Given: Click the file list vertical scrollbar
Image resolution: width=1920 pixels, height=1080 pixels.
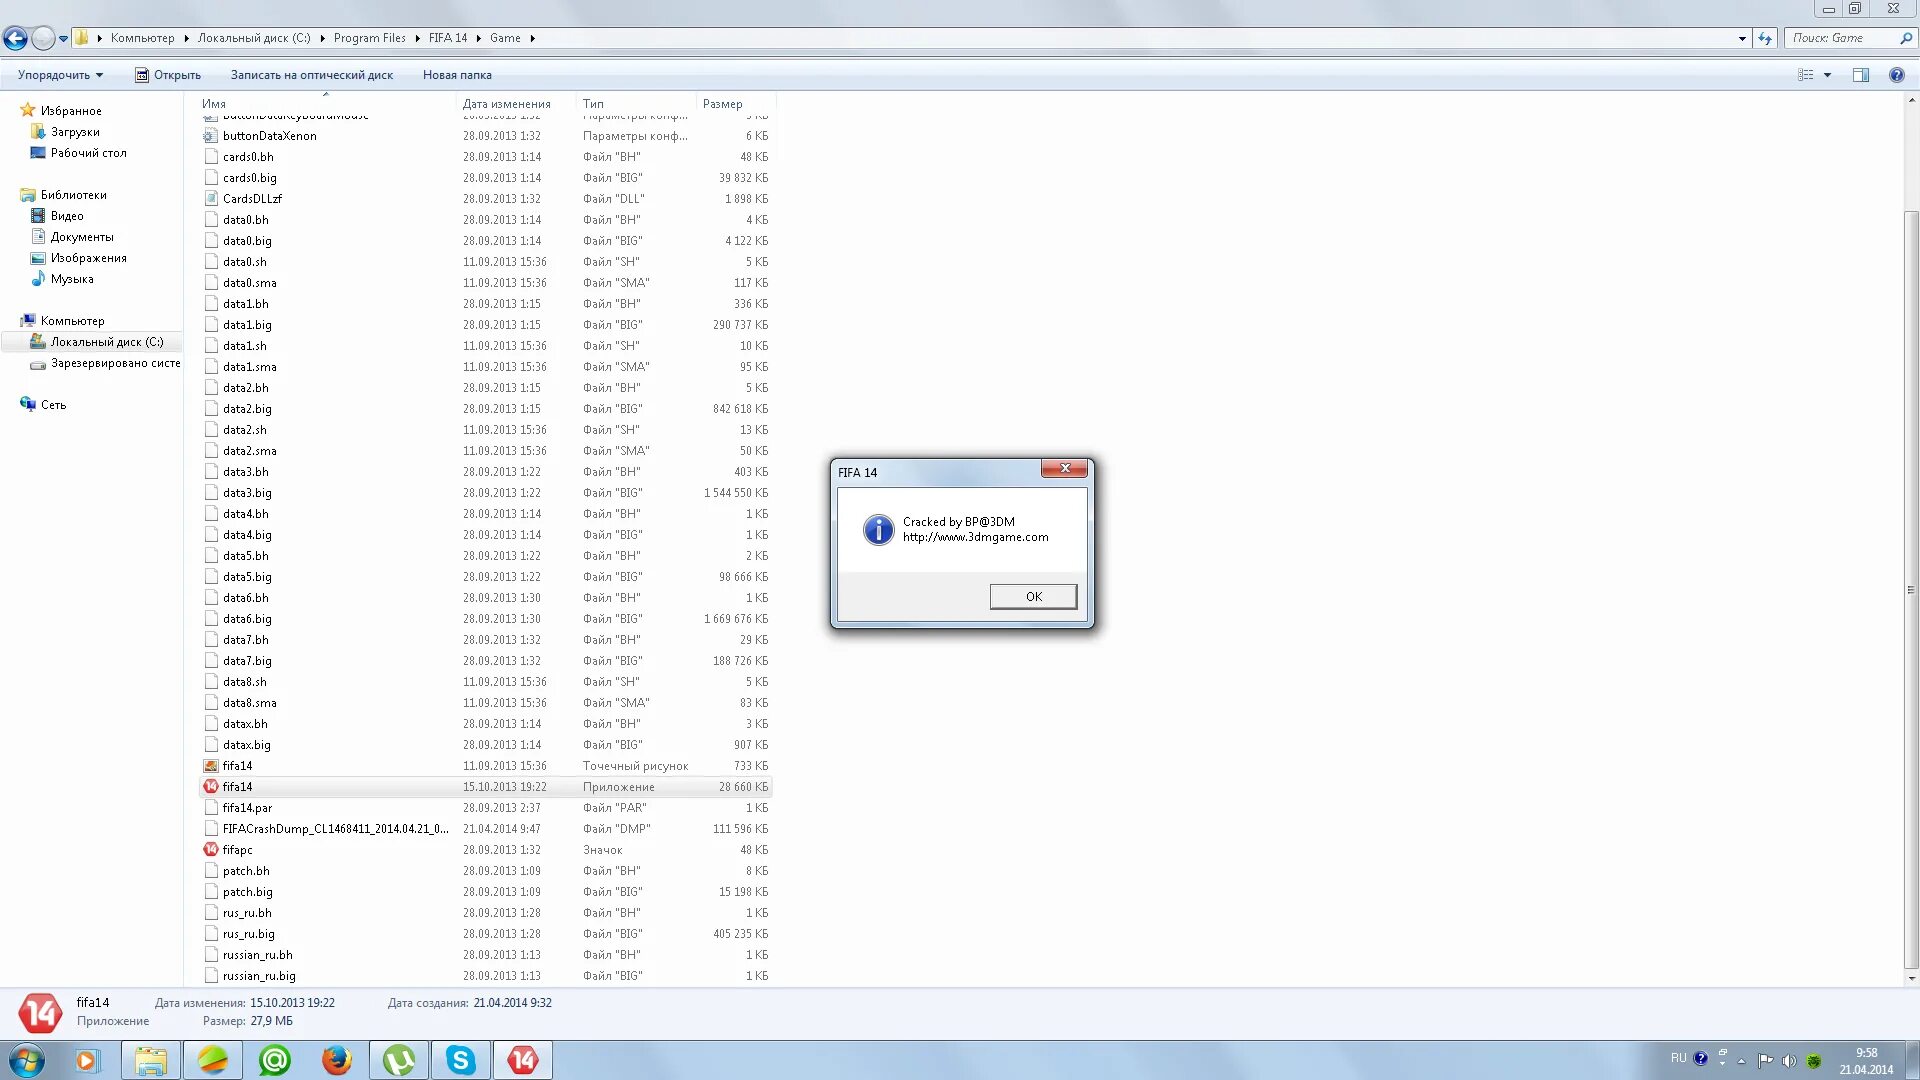Looking at the screenshot, I should point(1911,589).
